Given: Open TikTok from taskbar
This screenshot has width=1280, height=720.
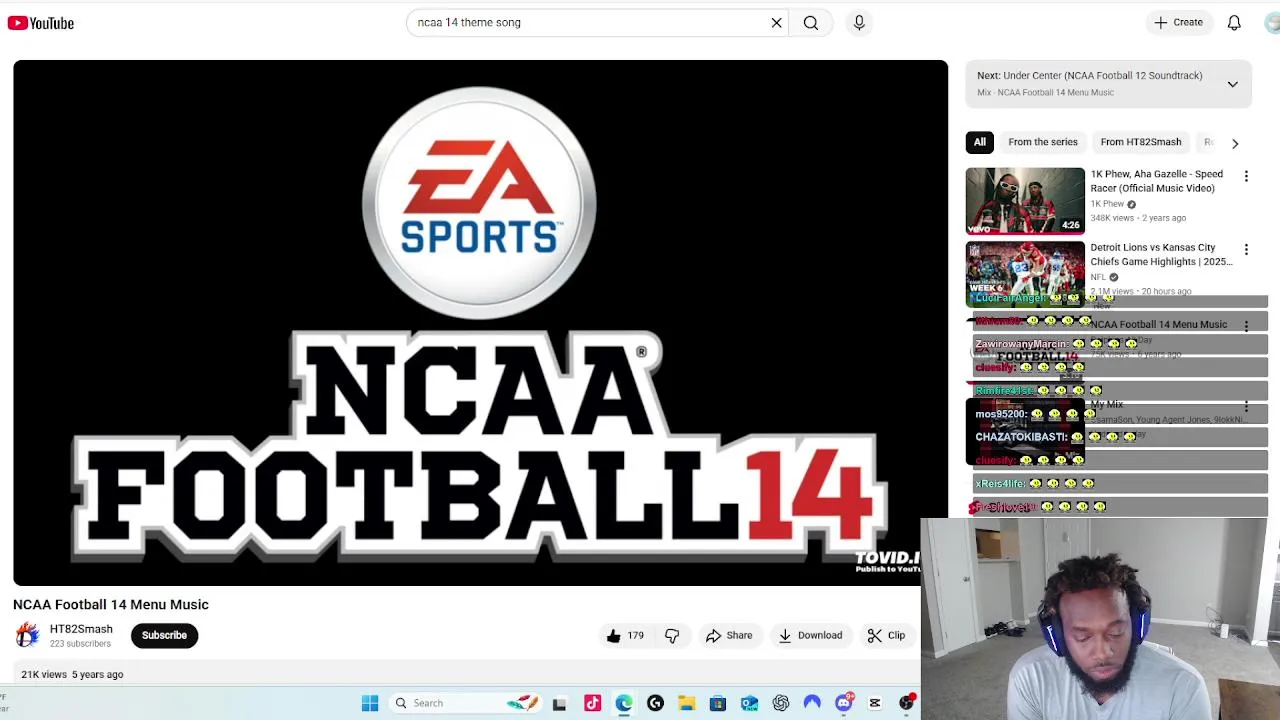Looking at the screenshot, I should (593, 703).
